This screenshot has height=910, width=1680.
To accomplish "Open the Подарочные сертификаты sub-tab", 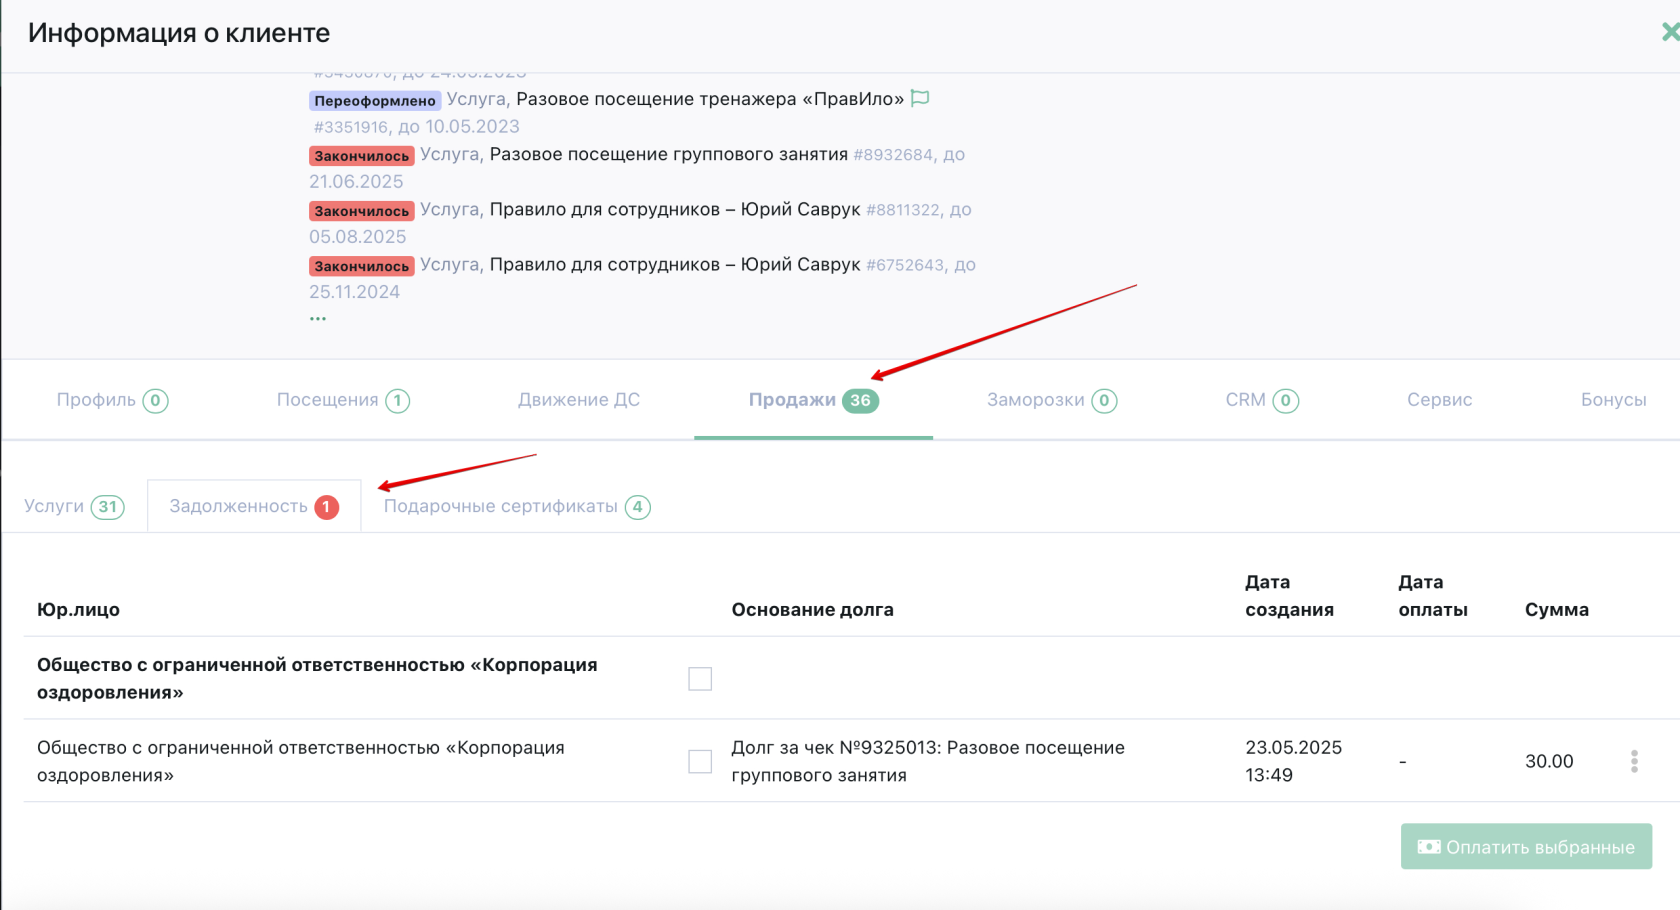I will pos(516,506).
